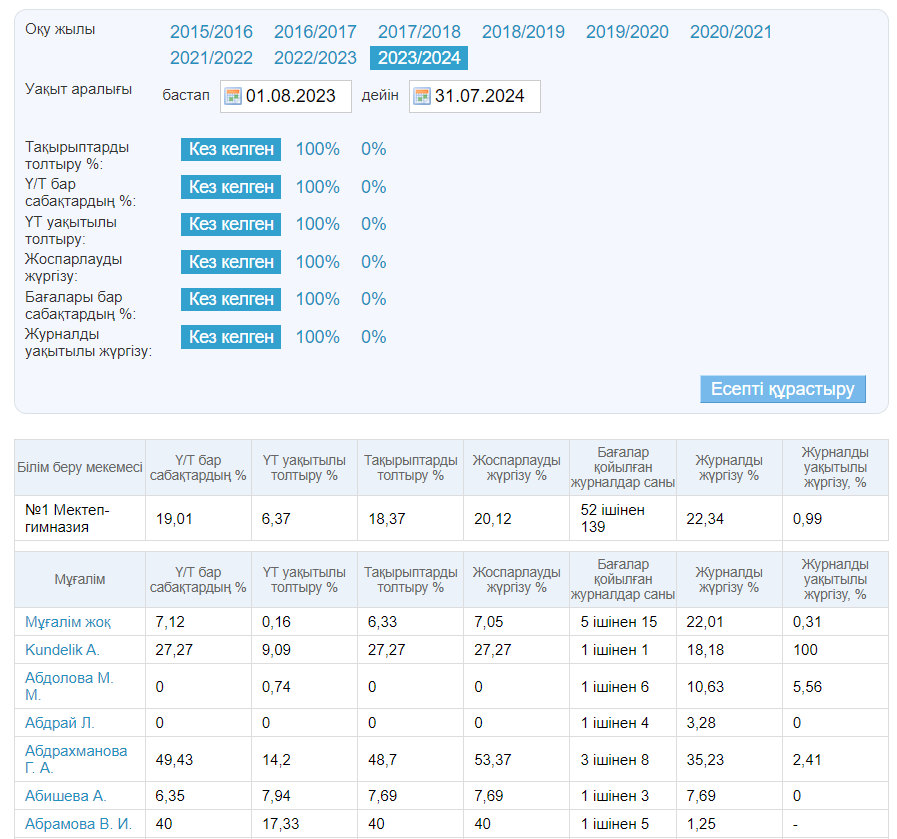Click the Мұғалім жоқ link
This screenshot has width=897, height=839.
tap(68, 622)
